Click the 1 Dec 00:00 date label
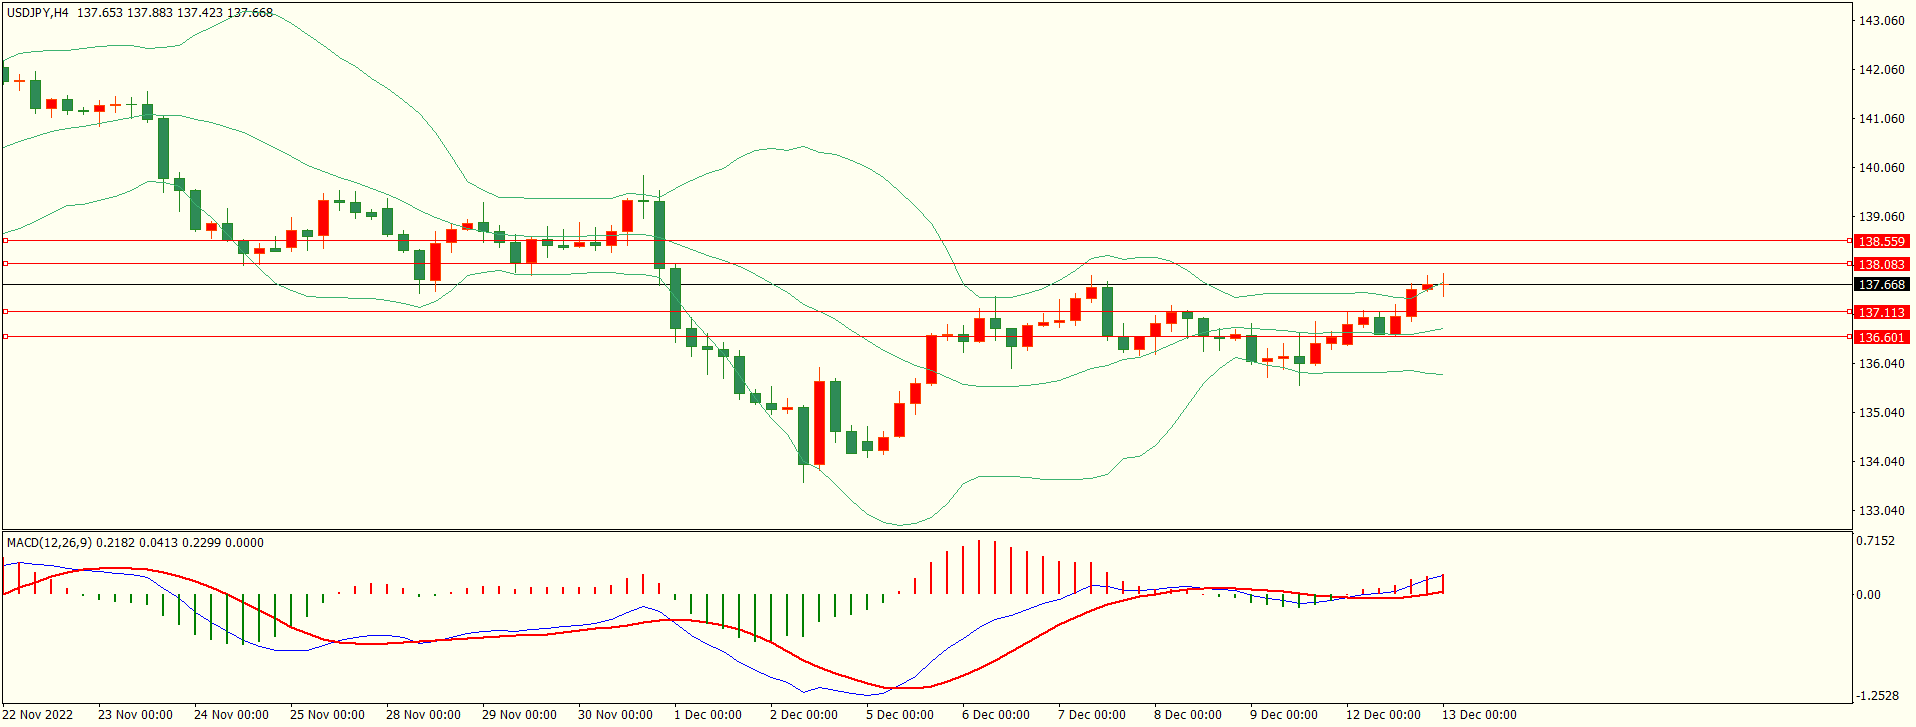The image size is (1916, 727). [707, 715]
